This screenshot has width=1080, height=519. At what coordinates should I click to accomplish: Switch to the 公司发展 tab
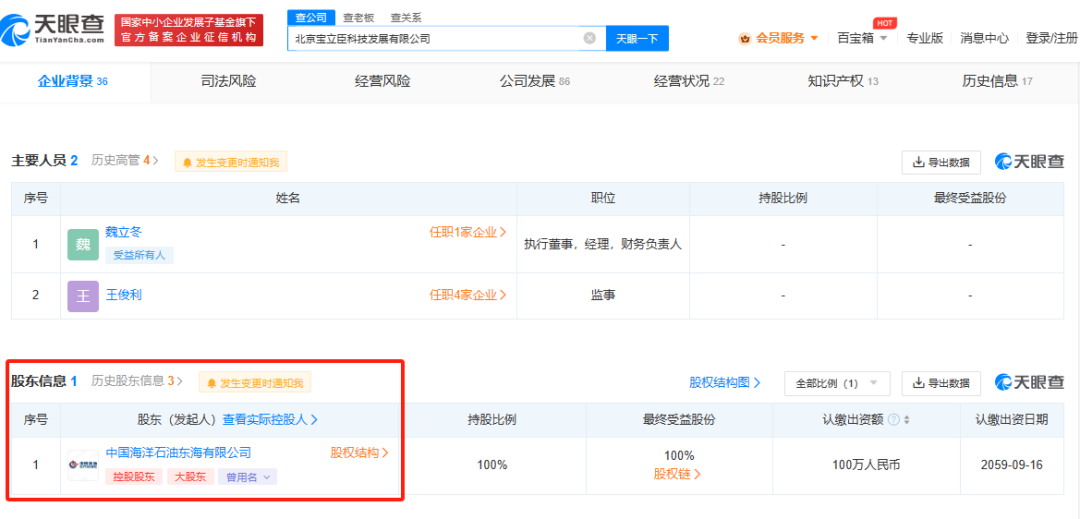coord(534,81)
